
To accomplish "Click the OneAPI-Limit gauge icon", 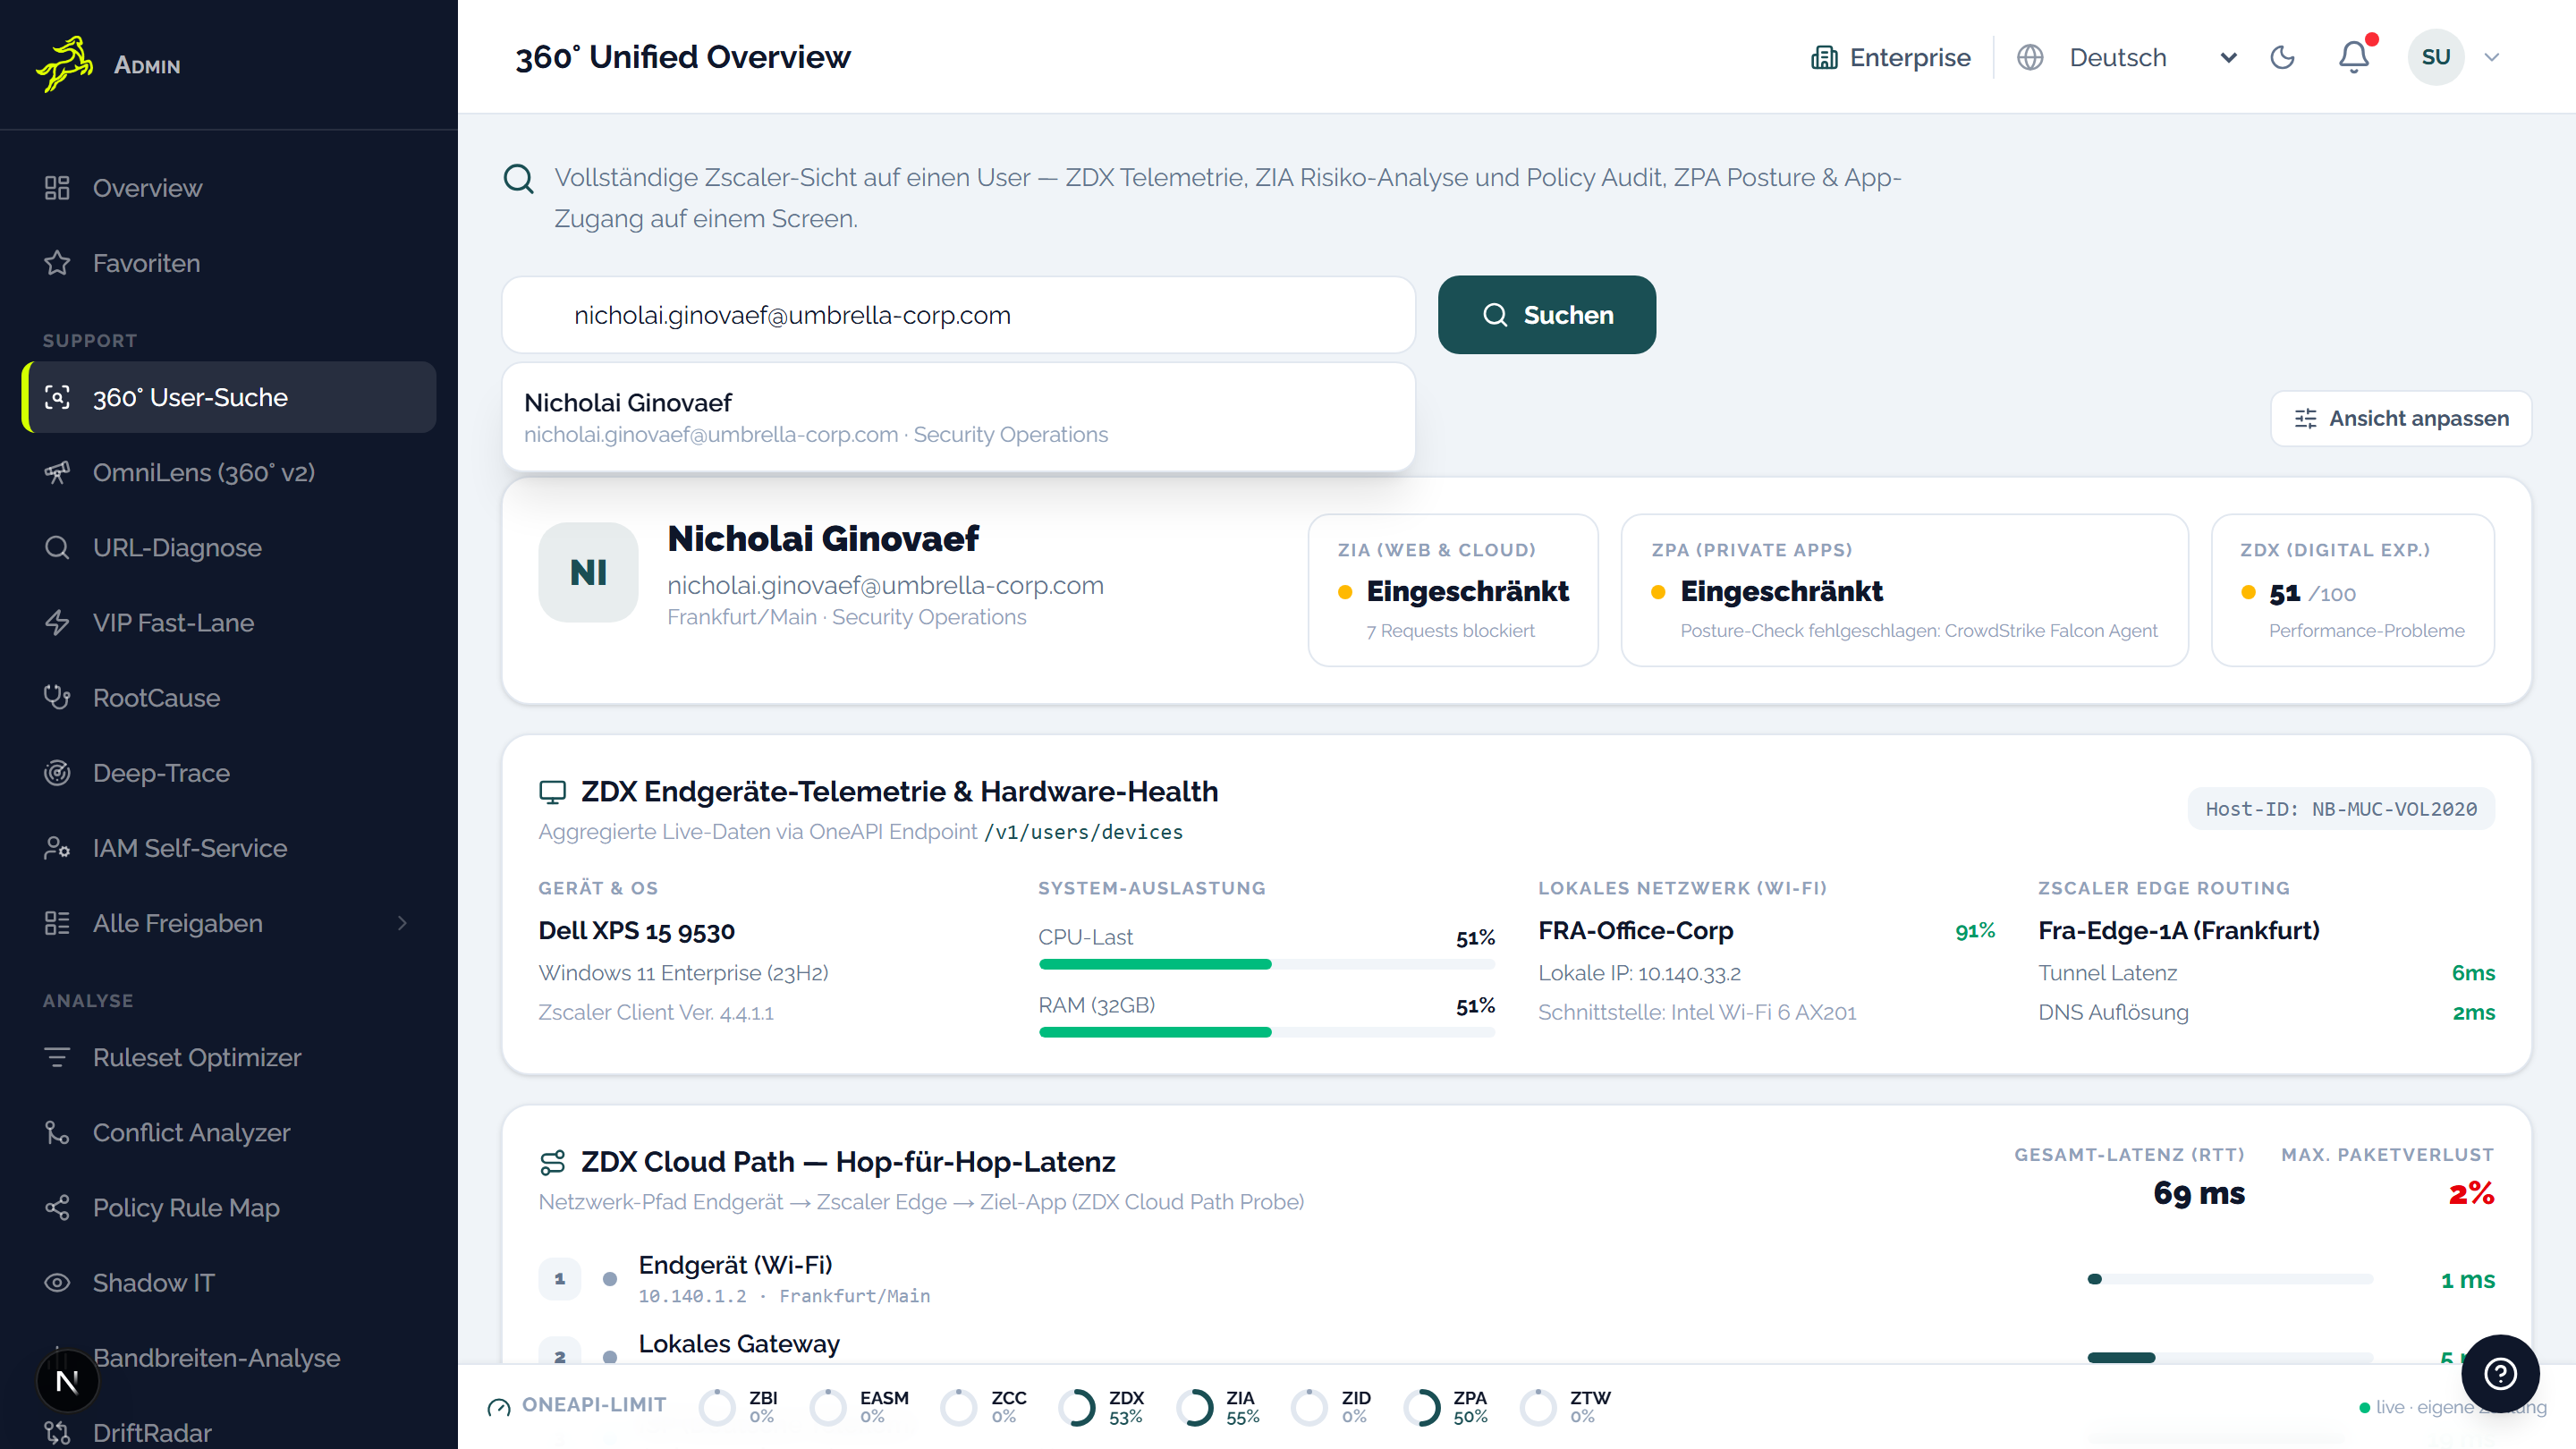I will [498, 1407].
